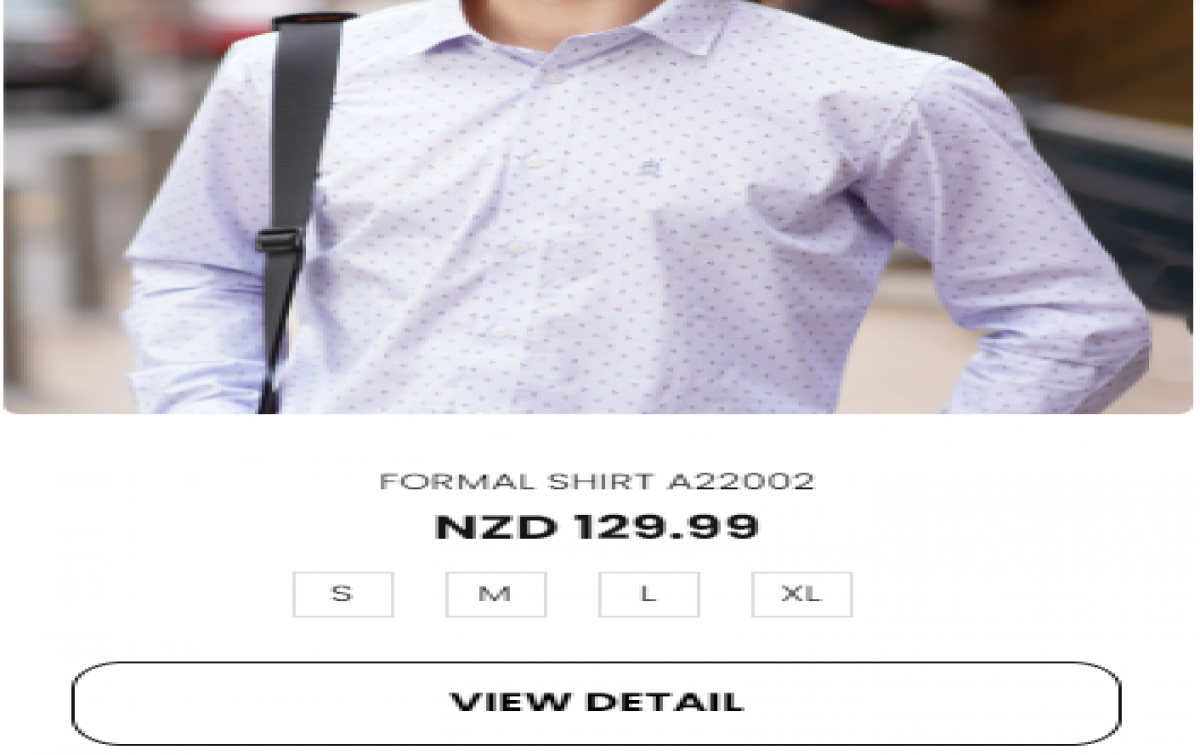1200x755 pixels.
Task: Choose the L size option
Action: coord(649,594)
